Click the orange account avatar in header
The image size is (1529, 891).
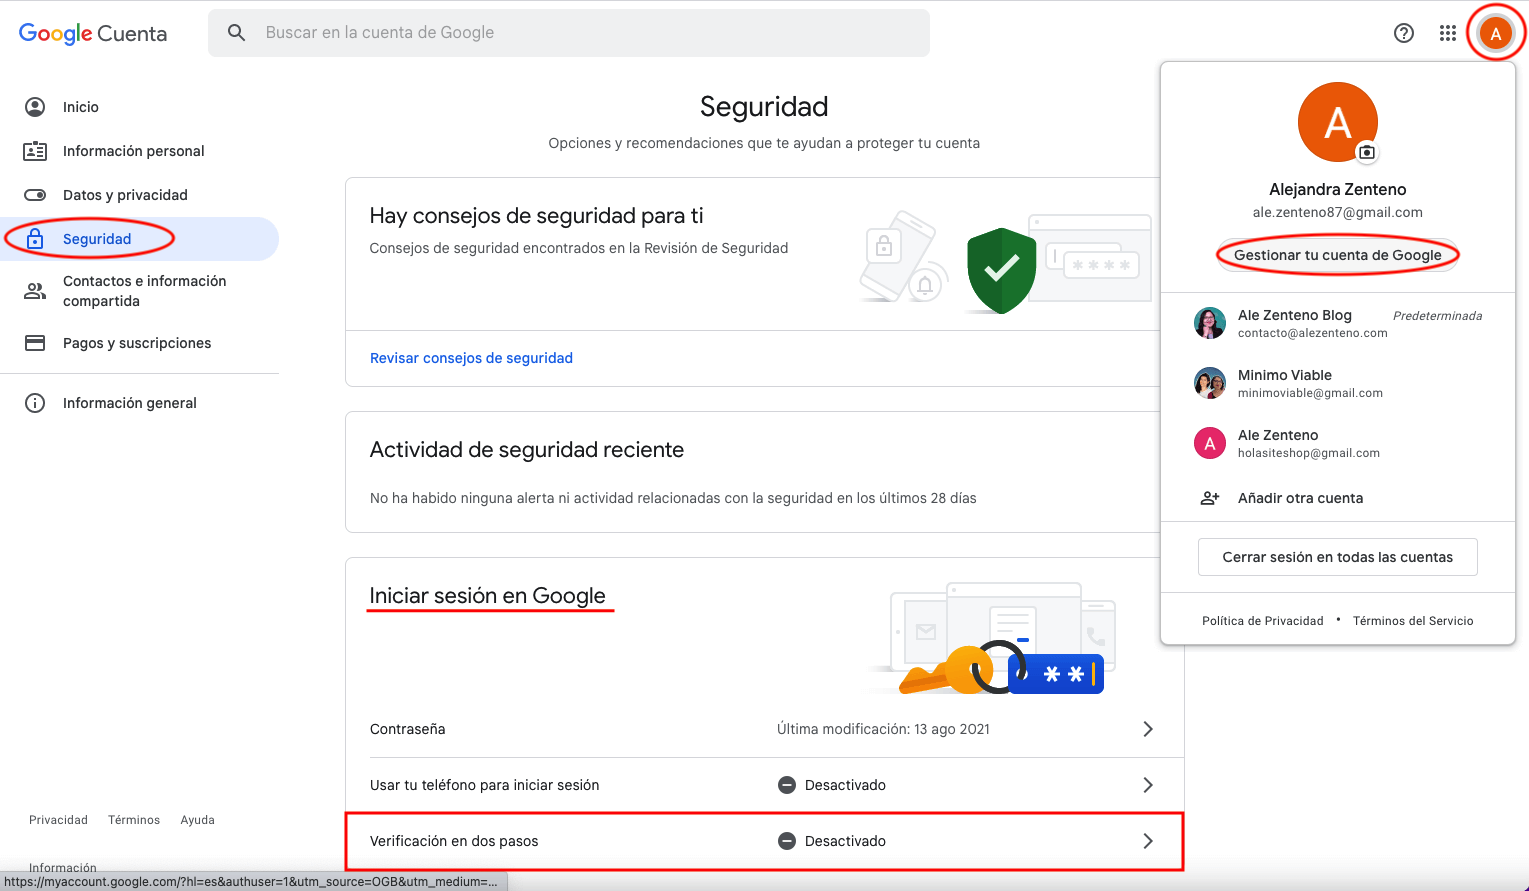(1496, 33)
